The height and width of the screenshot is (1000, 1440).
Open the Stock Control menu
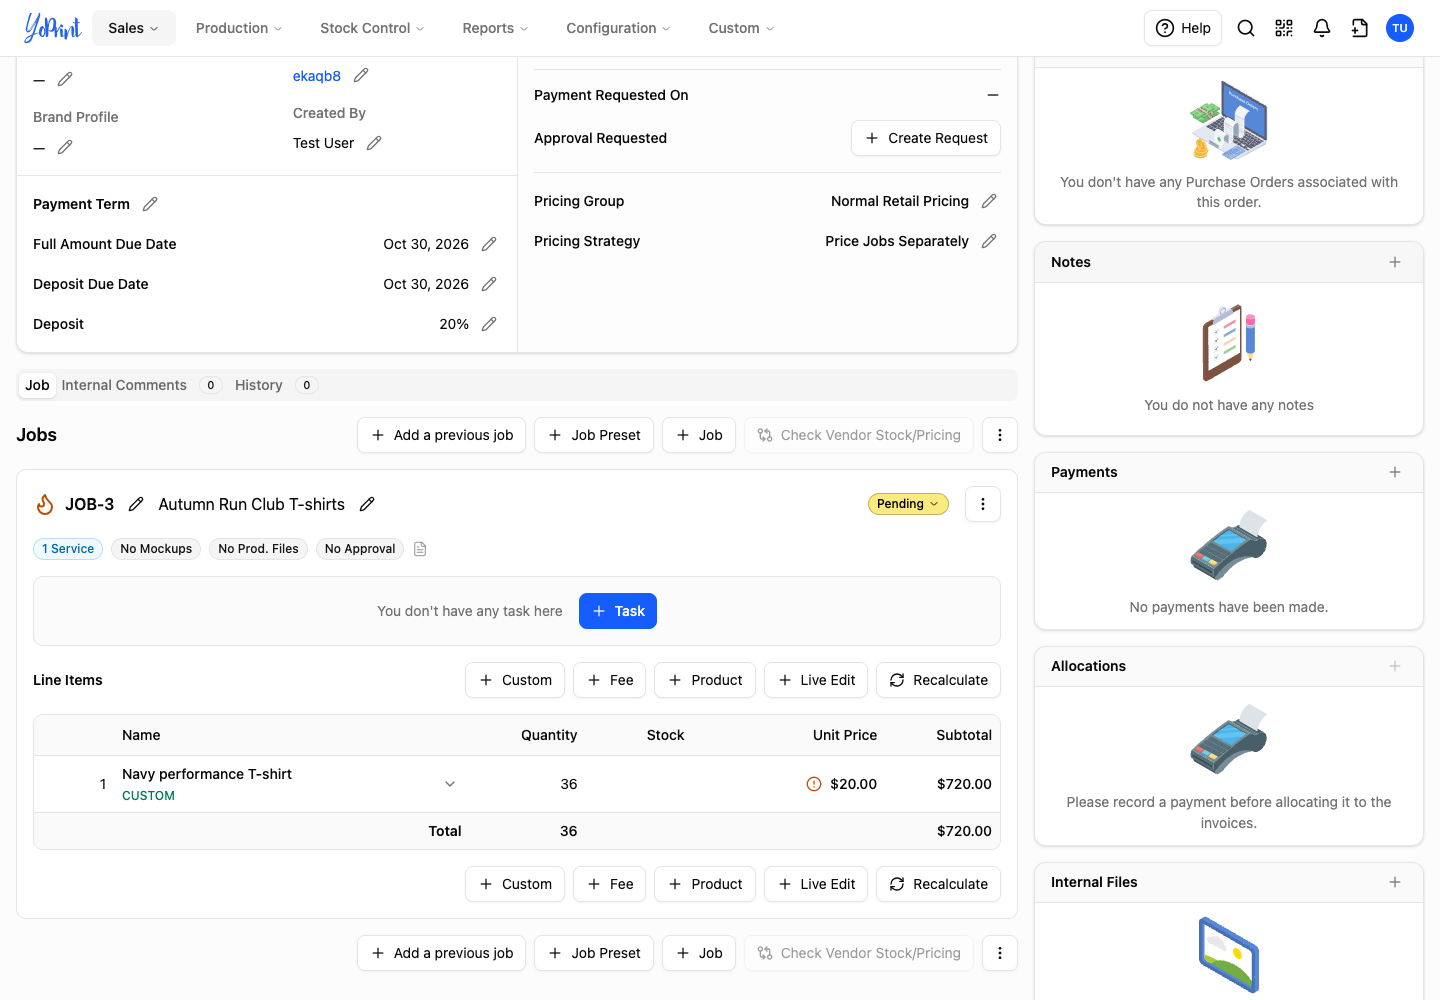[x=372, y=28]
